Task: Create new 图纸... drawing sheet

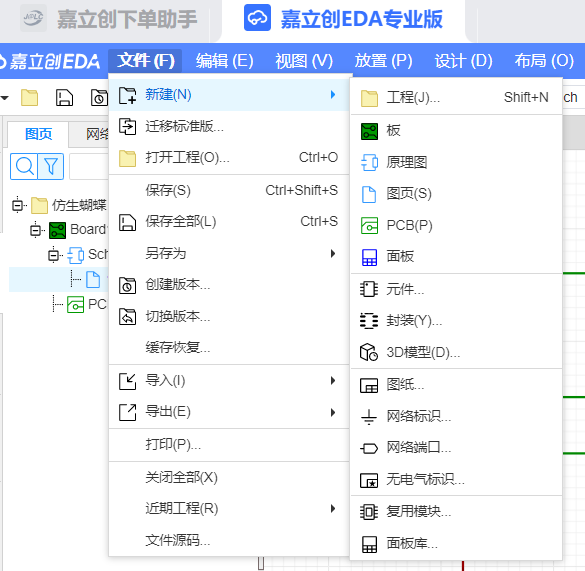Action: (456, 385)
